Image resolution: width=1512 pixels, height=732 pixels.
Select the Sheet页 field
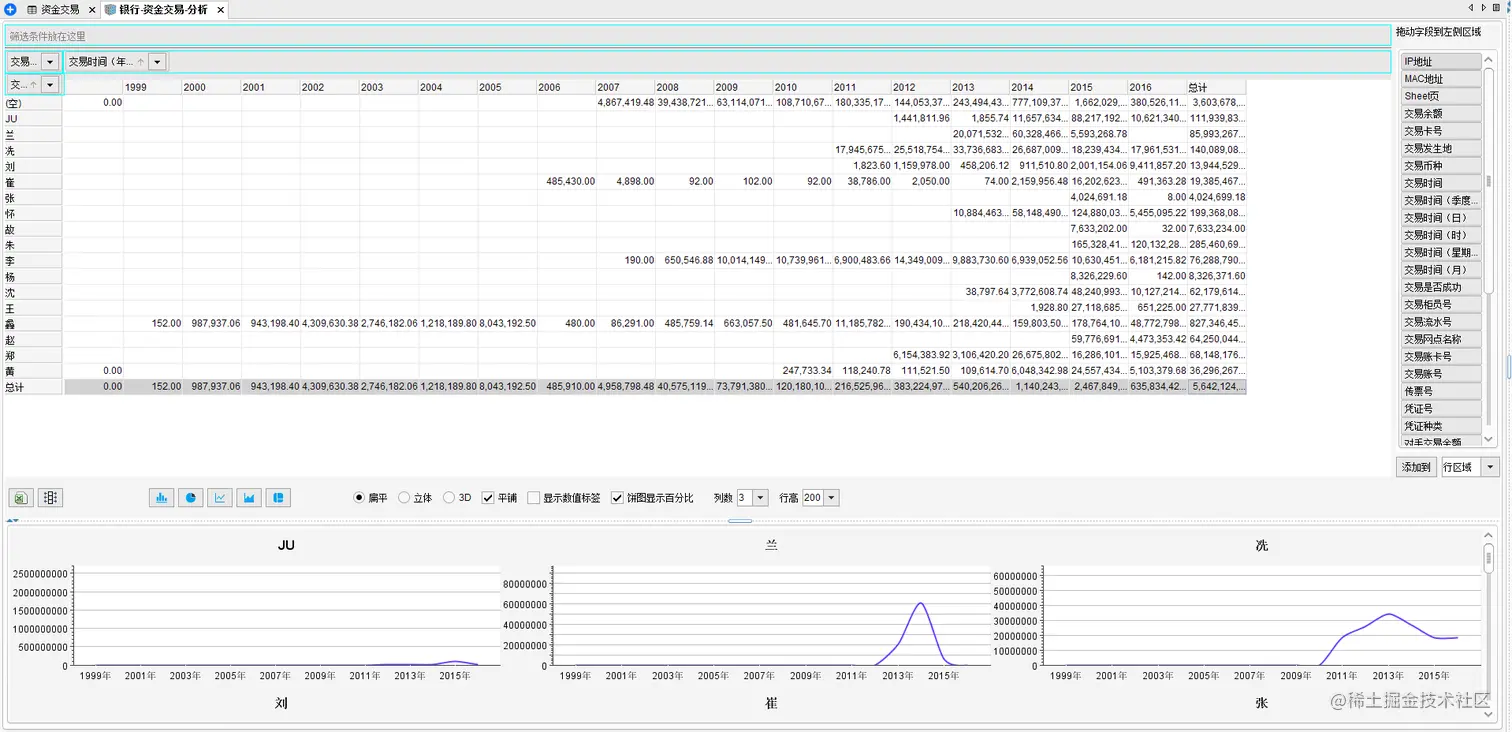pos(1441,96)
